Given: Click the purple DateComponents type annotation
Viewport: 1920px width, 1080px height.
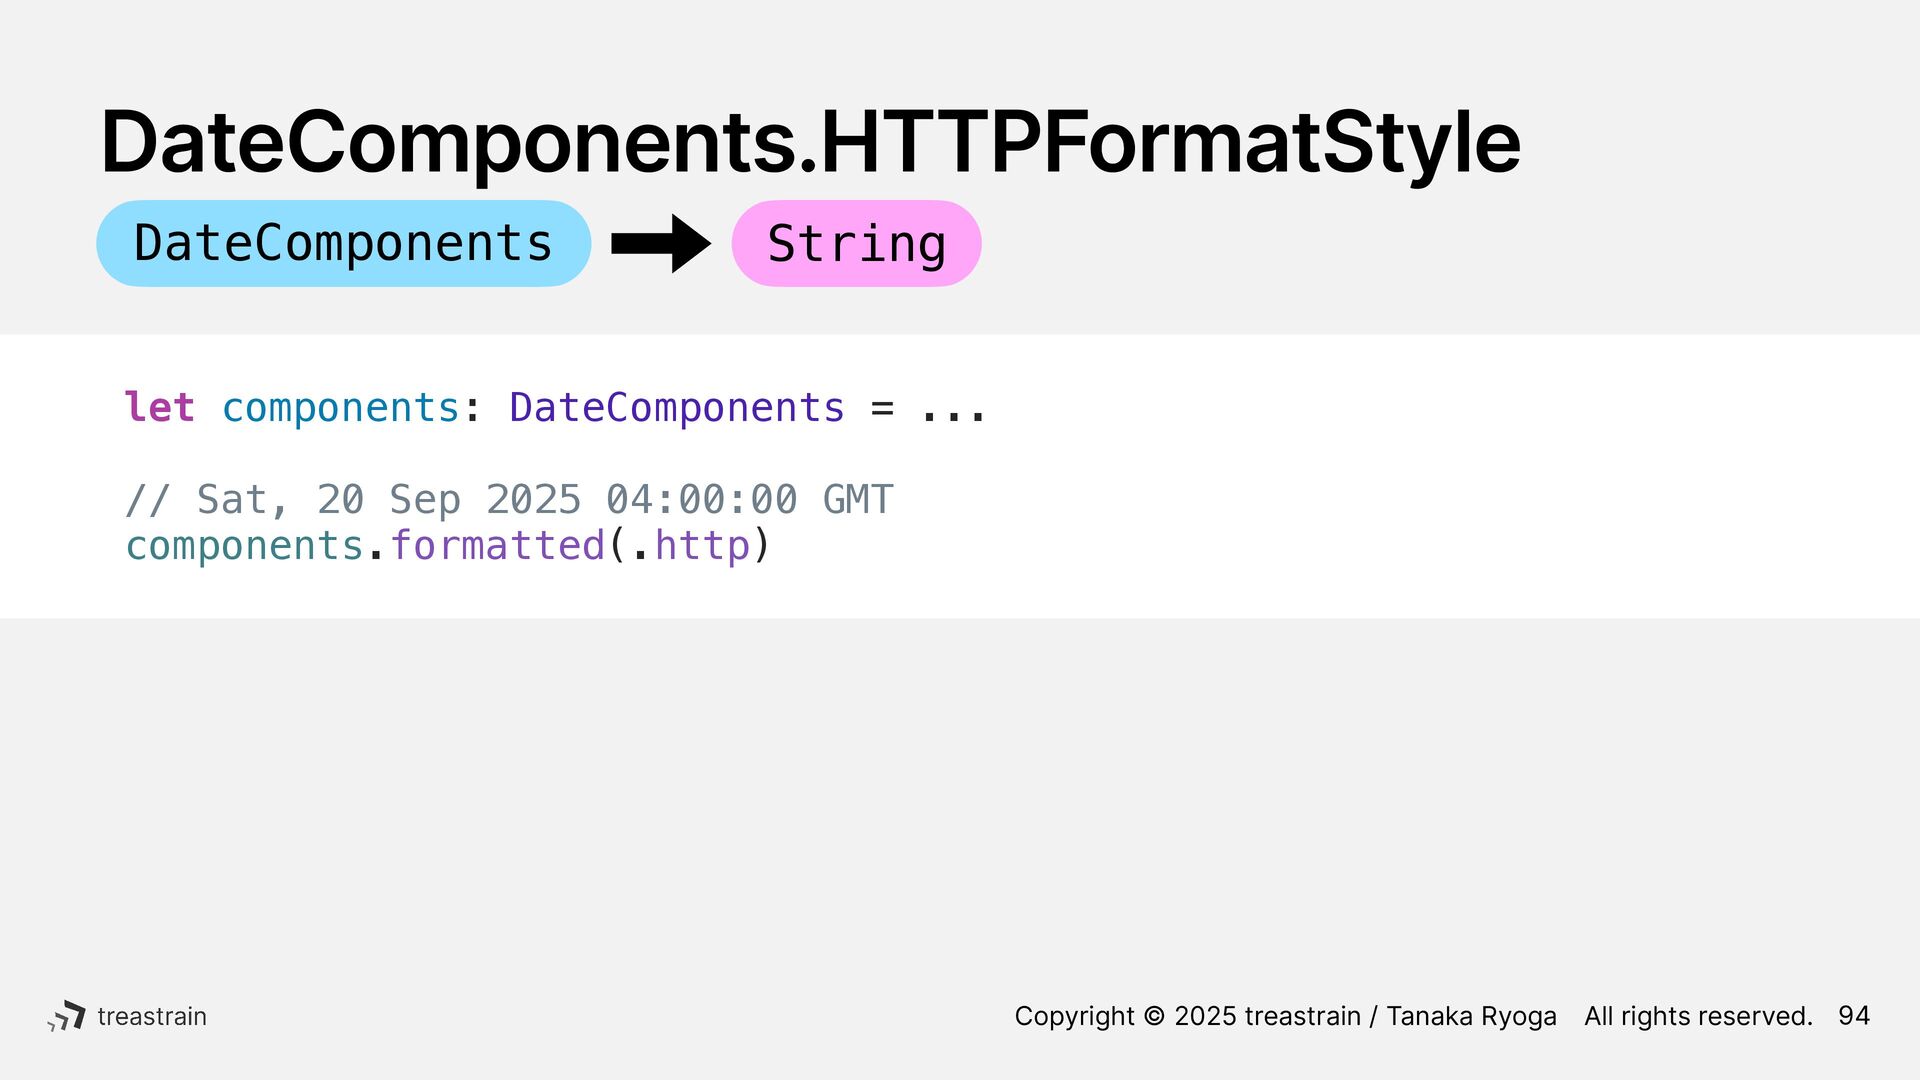Looking at the screenshot, I should point(677,408).
